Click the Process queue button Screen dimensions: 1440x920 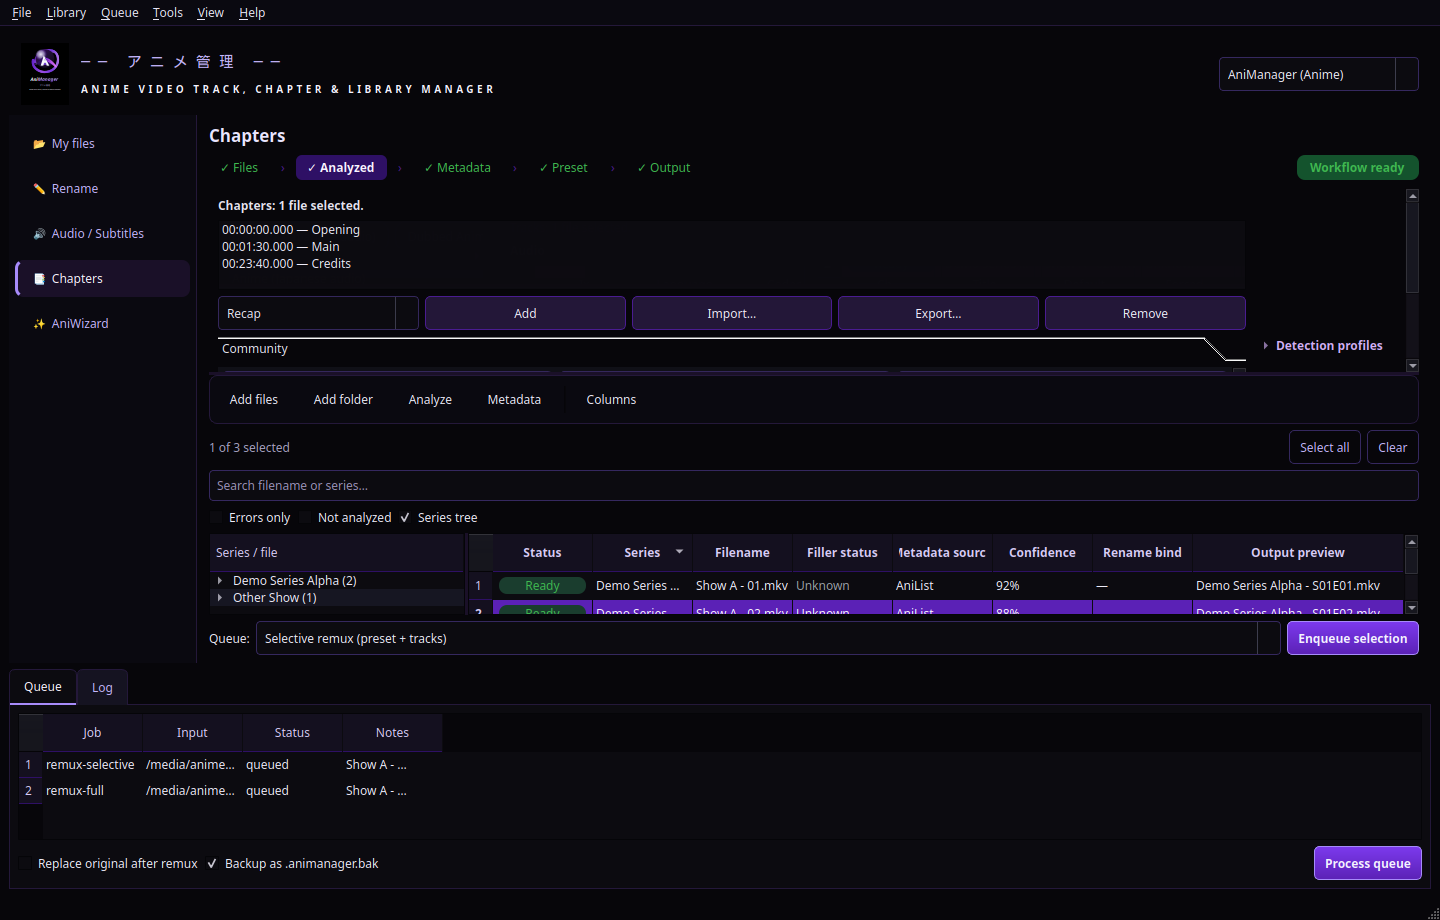(x=1368, y=864)
